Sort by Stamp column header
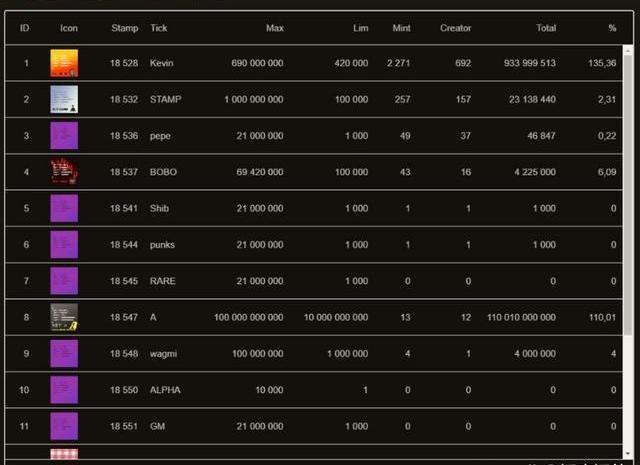Image resolution: width=640 pixels, height=465 pixels. 125,28
